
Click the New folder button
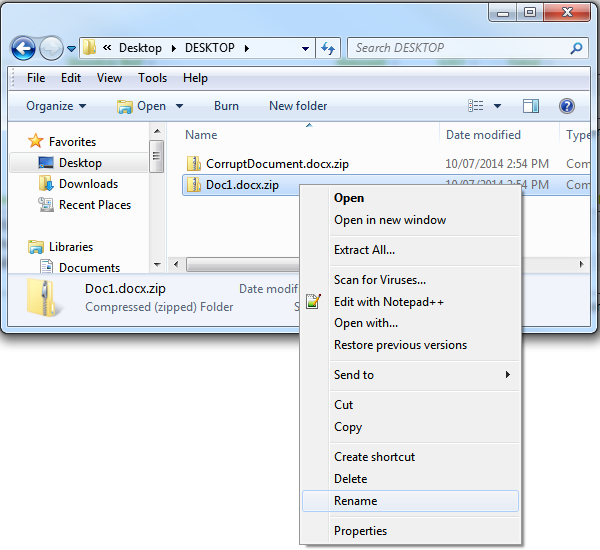pyautogui.click(x=298, y=106)
